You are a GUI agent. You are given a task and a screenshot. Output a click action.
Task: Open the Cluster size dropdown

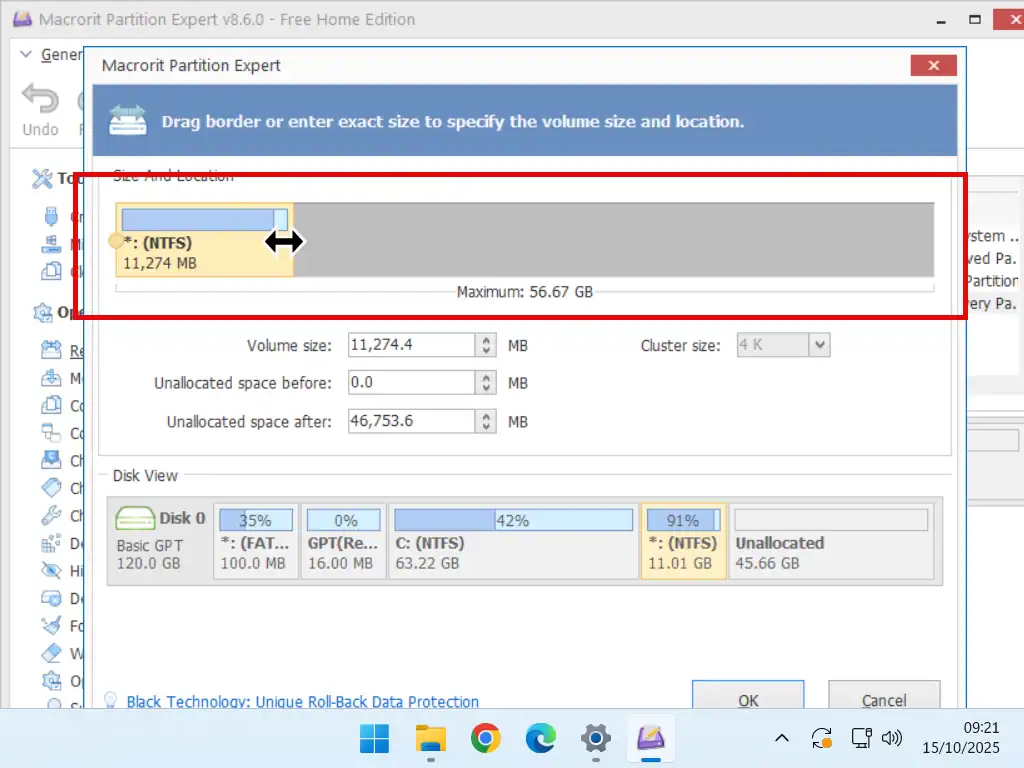pyautogui.click(x=819, y=345)
